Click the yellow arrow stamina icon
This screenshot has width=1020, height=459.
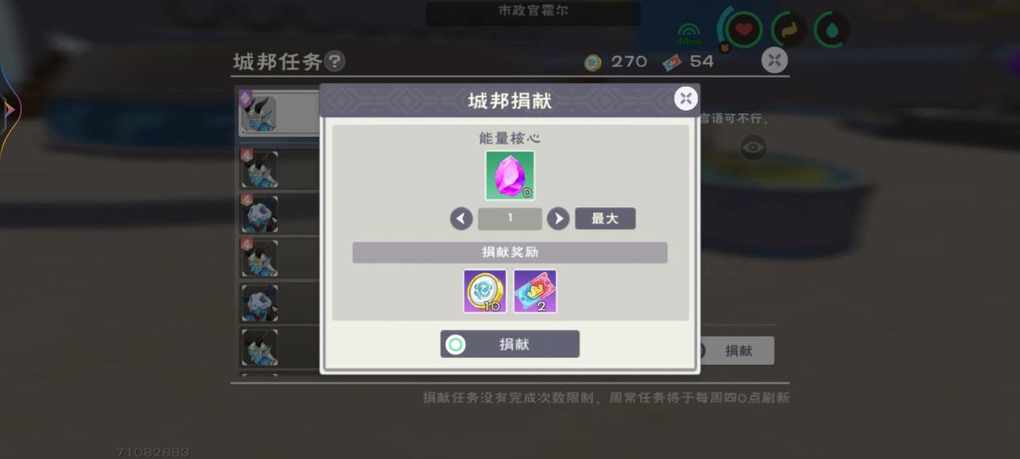(789, 30)
